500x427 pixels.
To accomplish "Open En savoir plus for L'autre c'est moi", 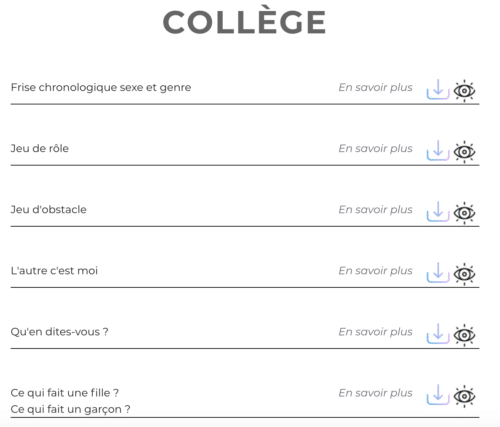I will (375, 271).
